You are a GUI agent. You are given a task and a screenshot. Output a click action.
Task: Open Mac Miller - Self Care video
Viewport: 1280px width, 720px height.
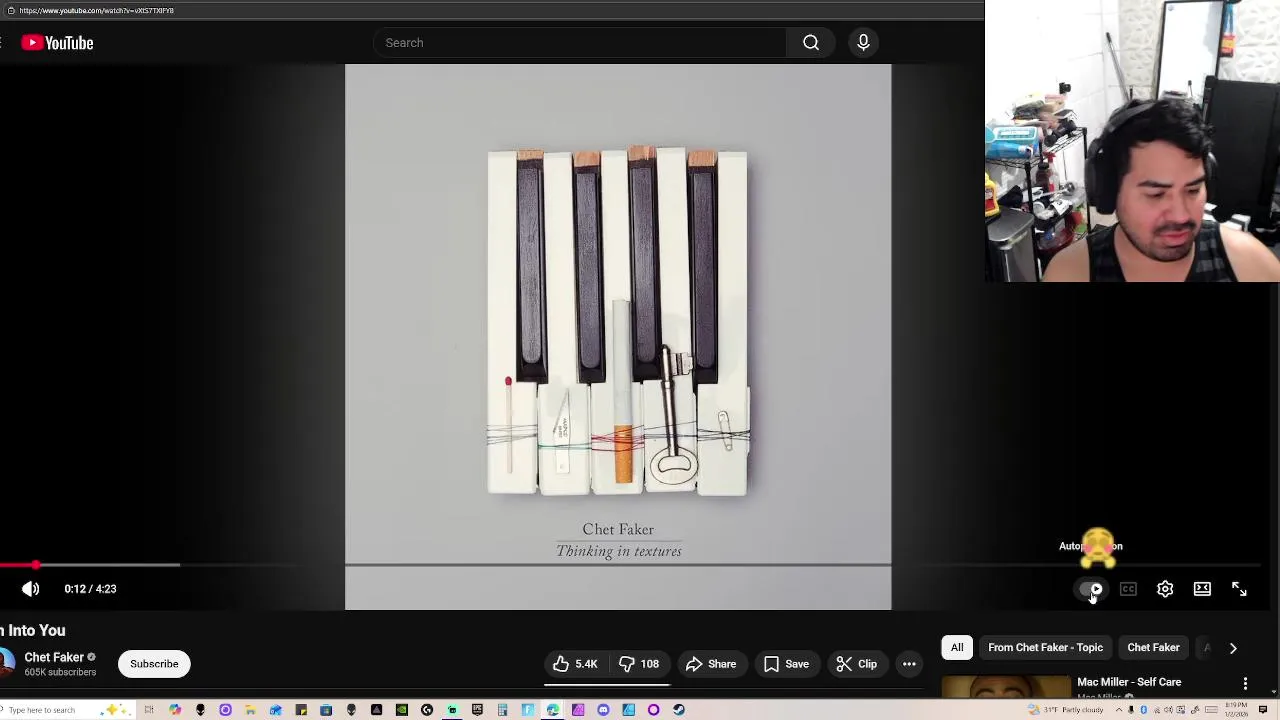tap(1129, 682)
